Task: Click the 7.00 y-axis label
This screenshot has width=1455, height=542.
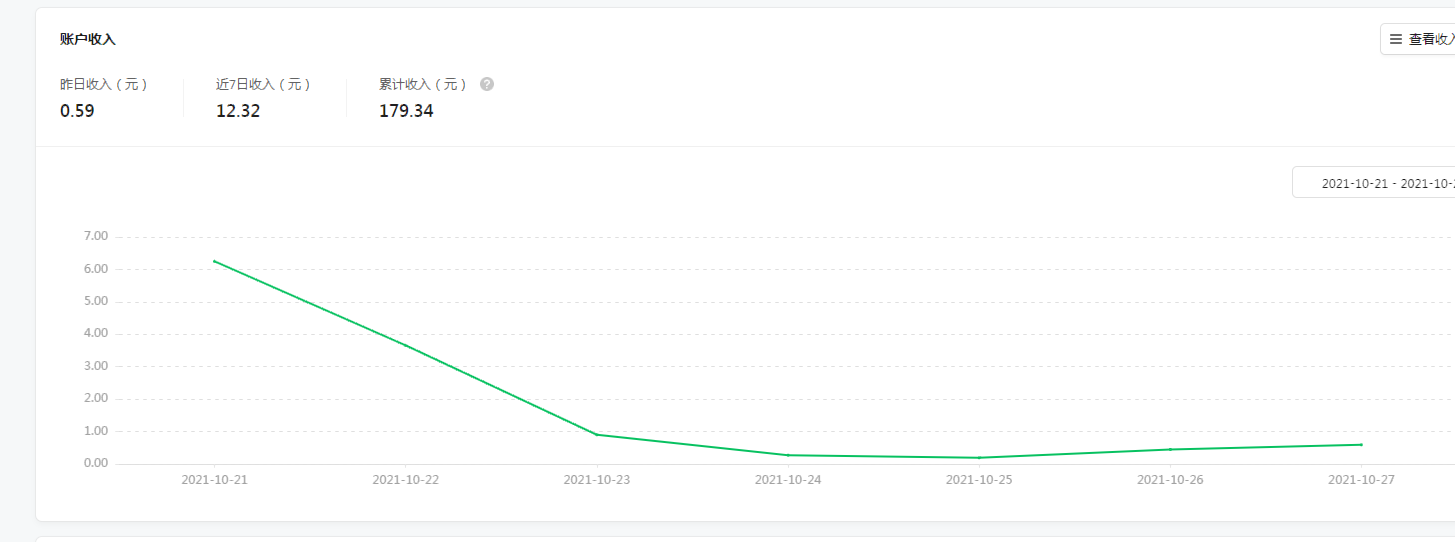Action: [97, 237]
